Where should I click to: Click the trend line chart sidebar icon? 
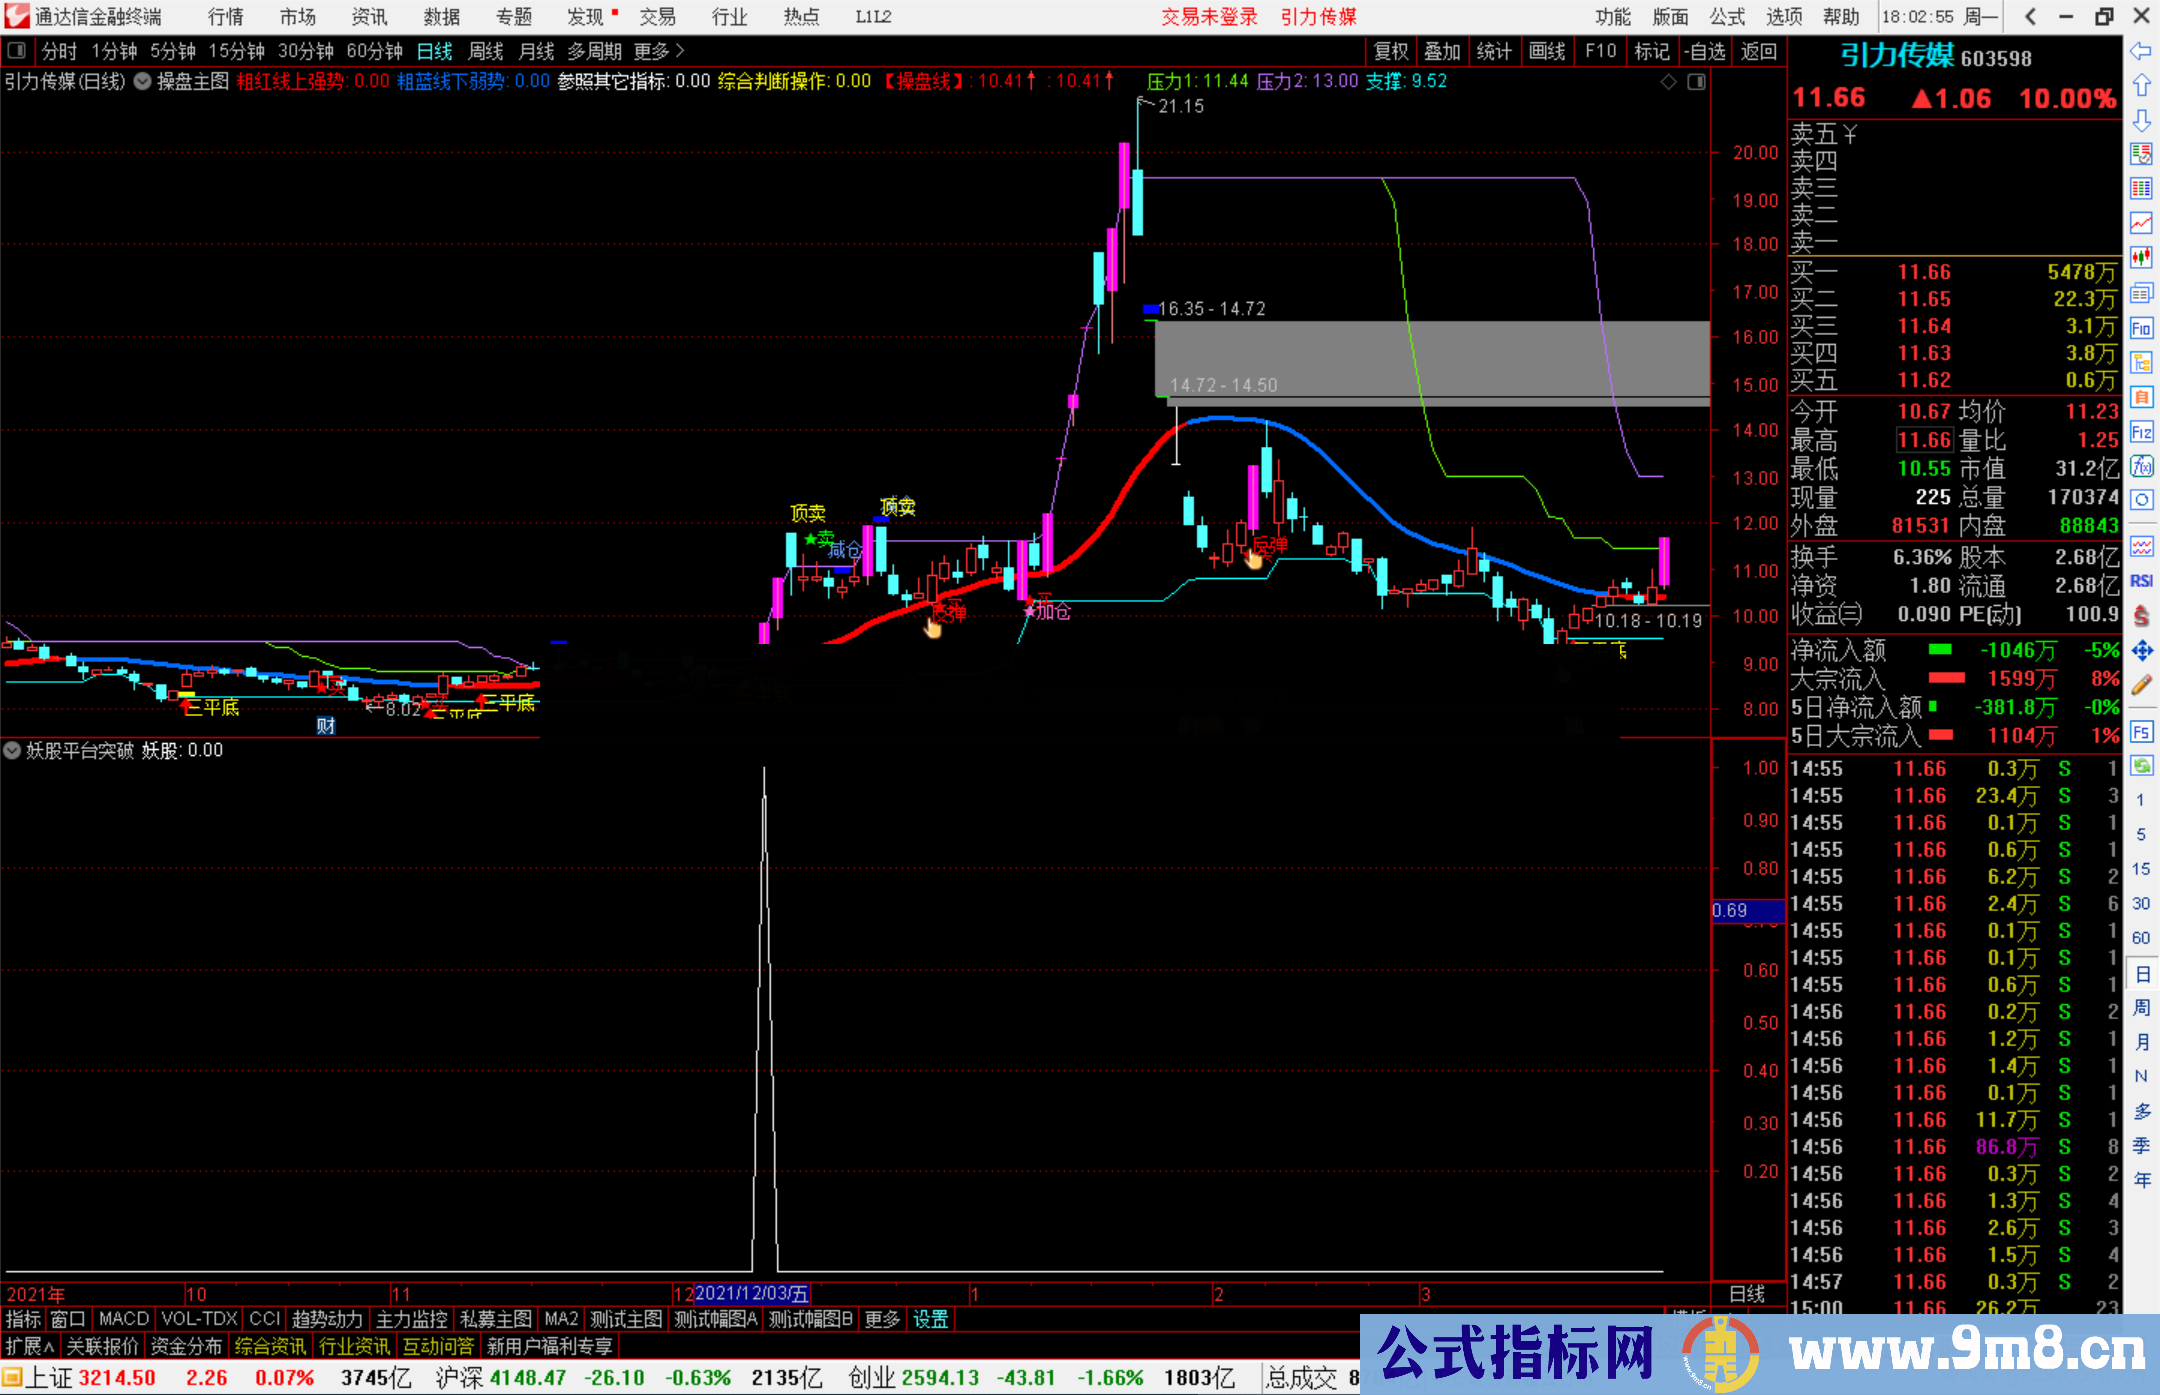tap(2141, 222)
